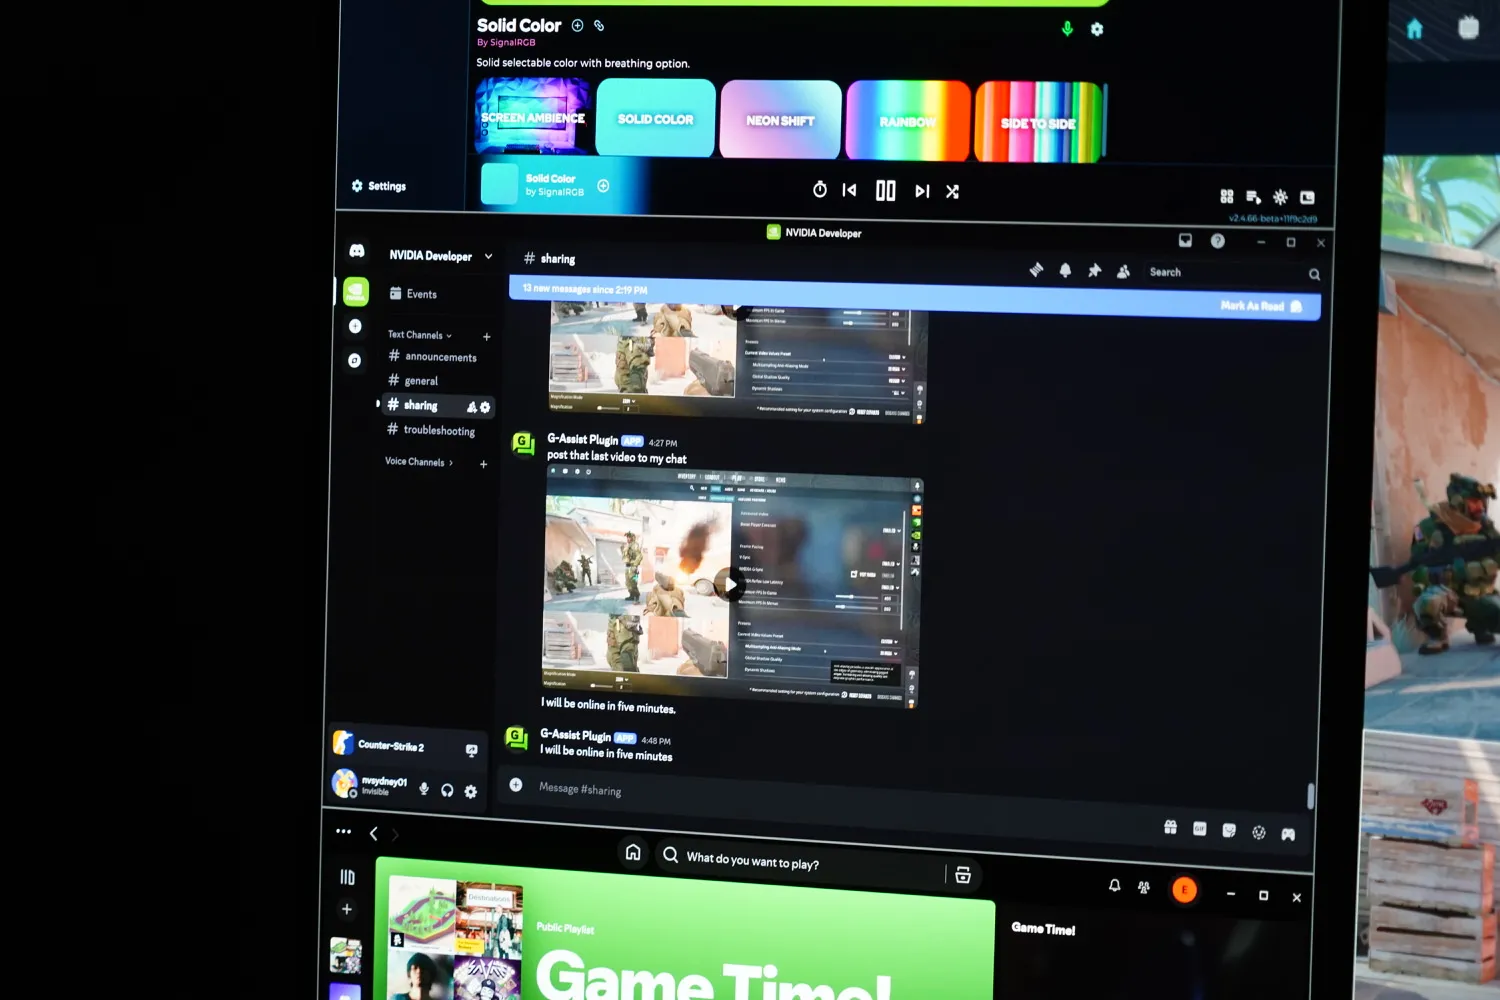
Task: Deafen audio with the Discord headphones icon
Action: pyautogui.click(x=447, y=790)
